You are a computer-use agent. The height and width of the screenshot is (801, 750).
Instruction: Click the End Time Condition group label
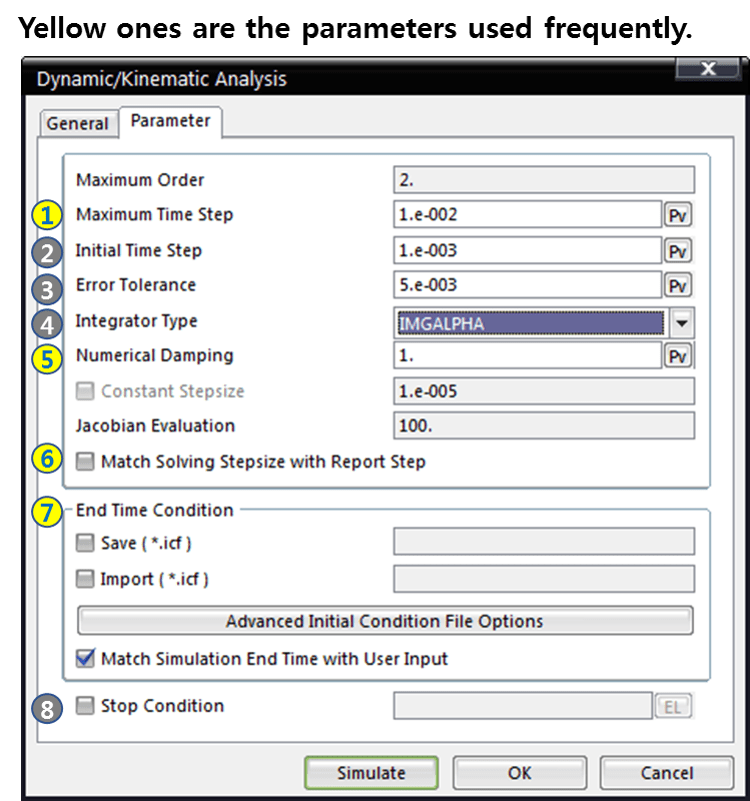pos(155,510)
